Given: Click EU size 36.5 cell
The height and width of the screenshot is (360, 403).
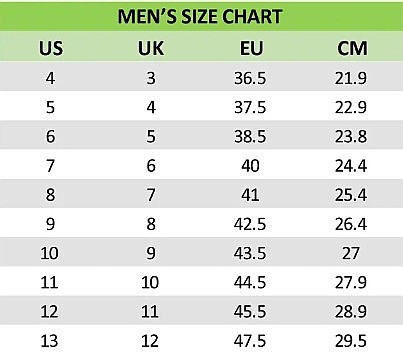Looking at the screenshot, I should [x=250, y=78].
